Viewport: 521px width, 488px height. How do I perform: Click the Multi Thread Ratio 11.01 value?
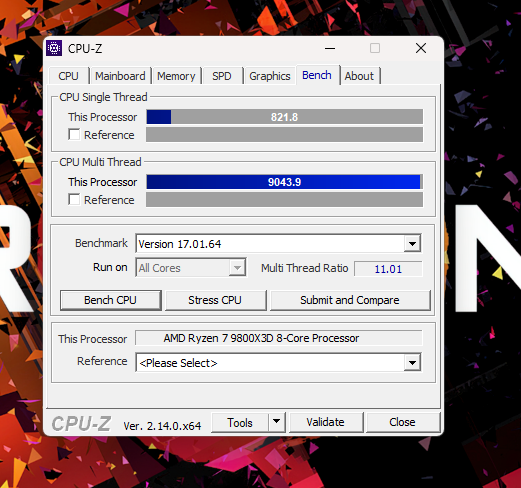(x=388, y=269)
